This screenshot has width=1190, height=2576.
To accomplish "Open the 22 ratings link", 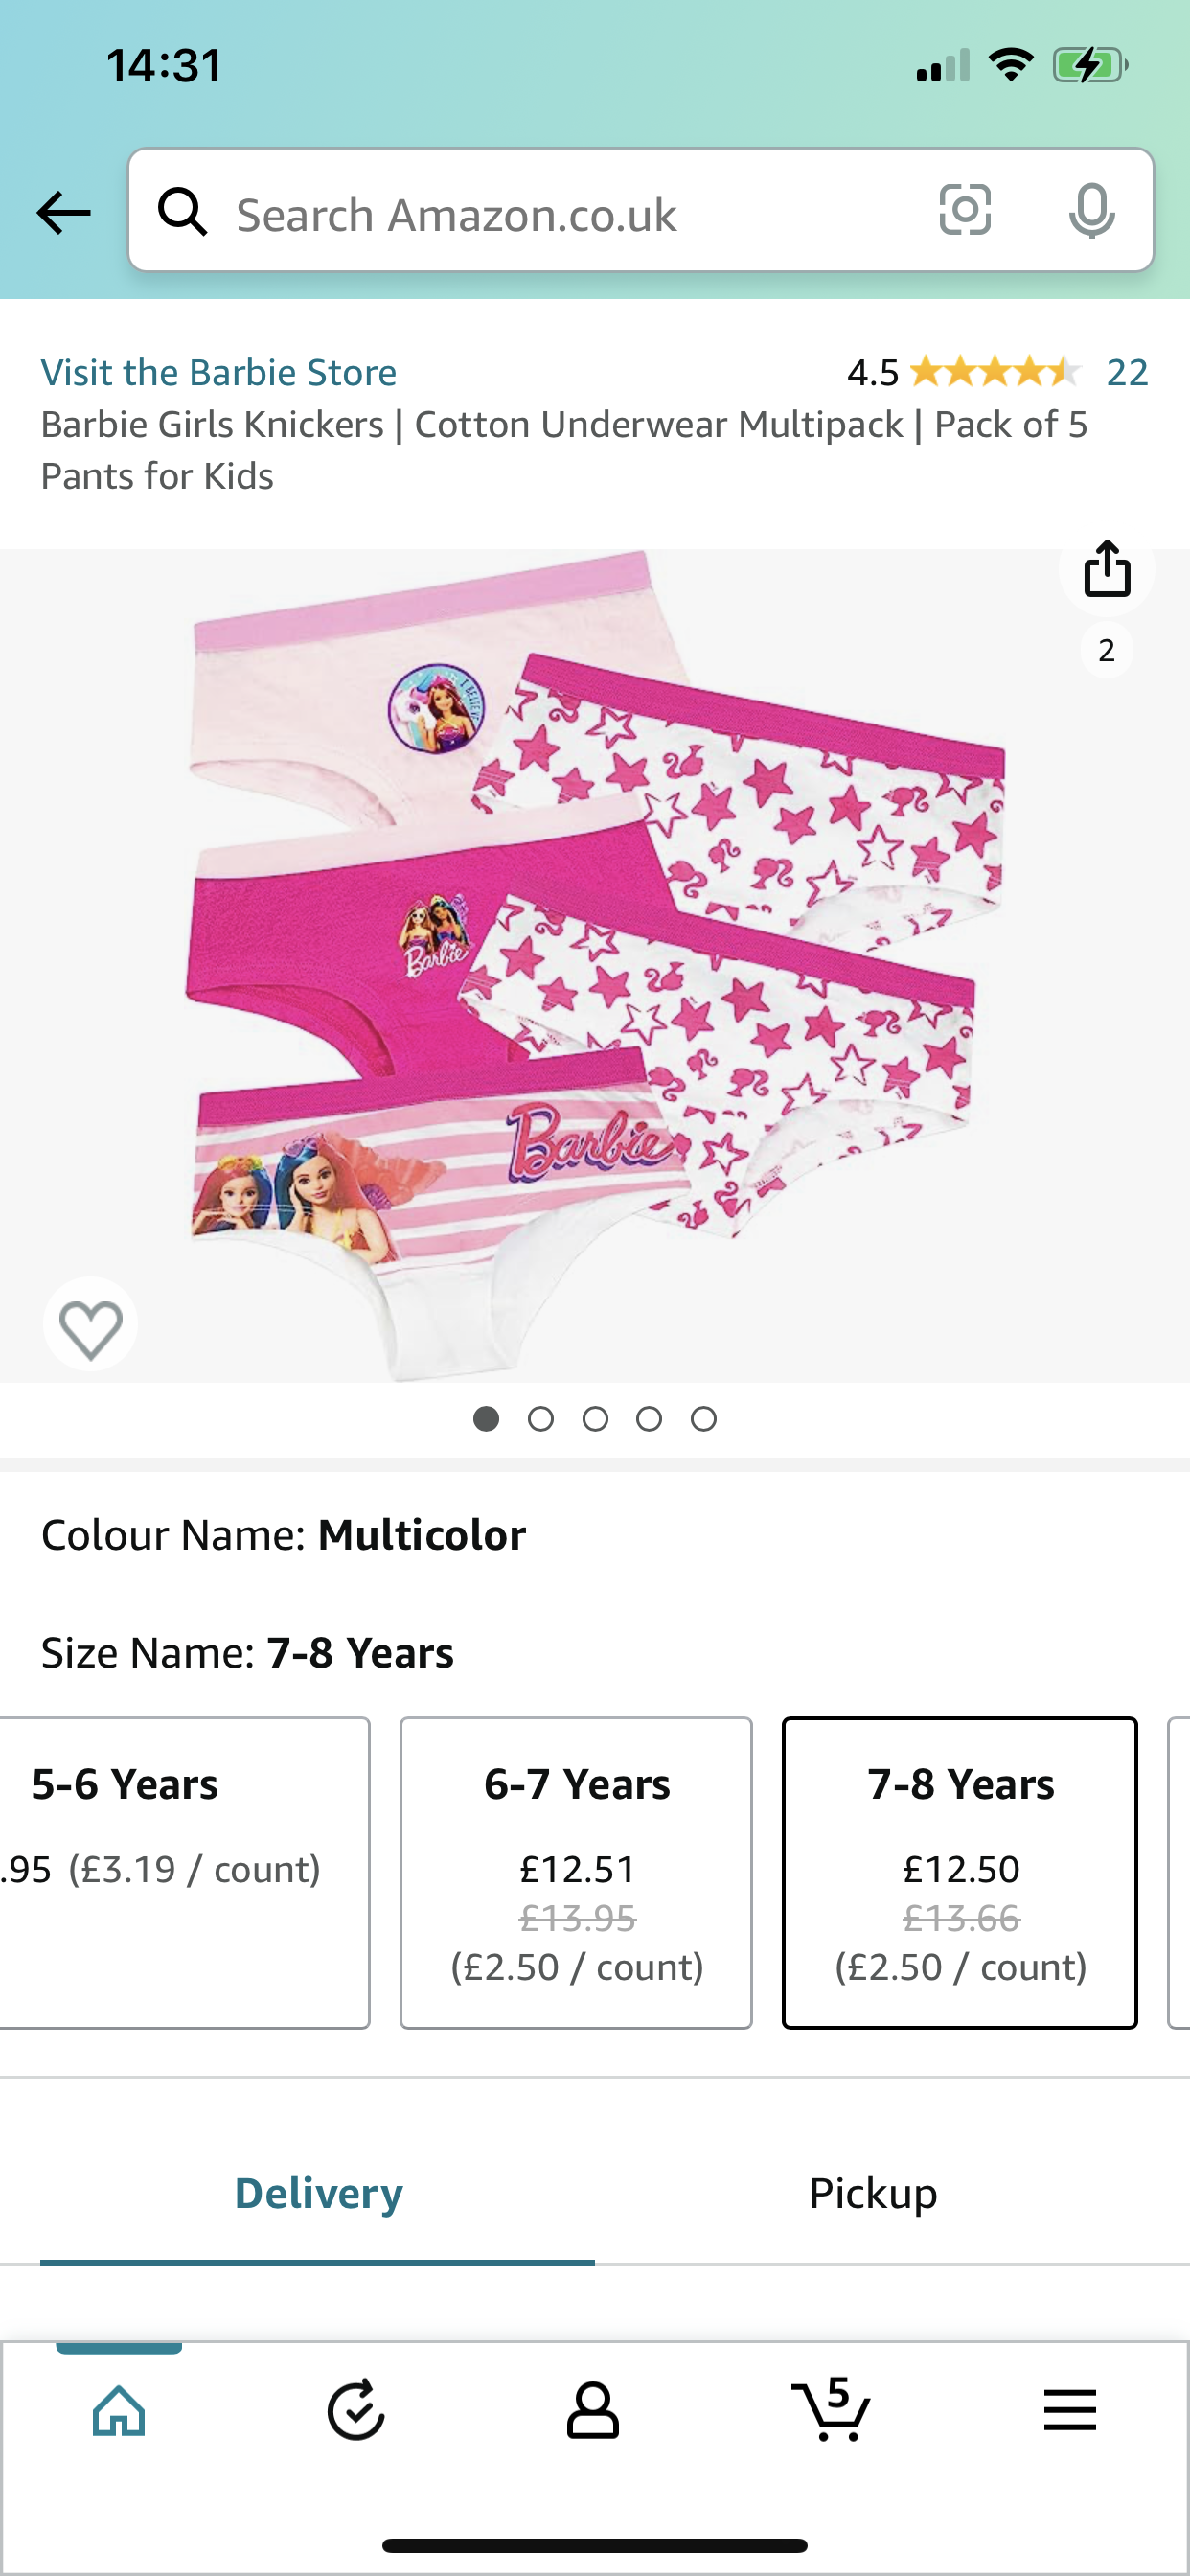I will [x=1127, y=372].
